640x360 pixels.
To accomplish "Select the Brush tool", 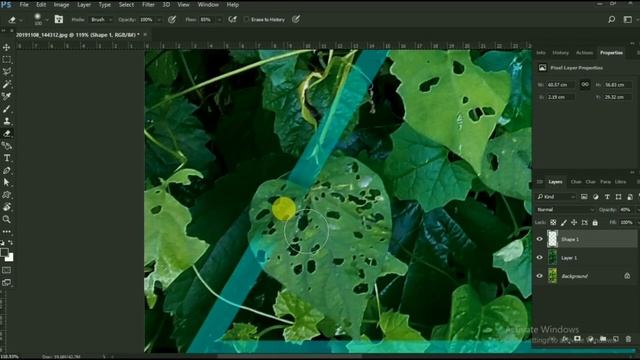I will (7, 109).
